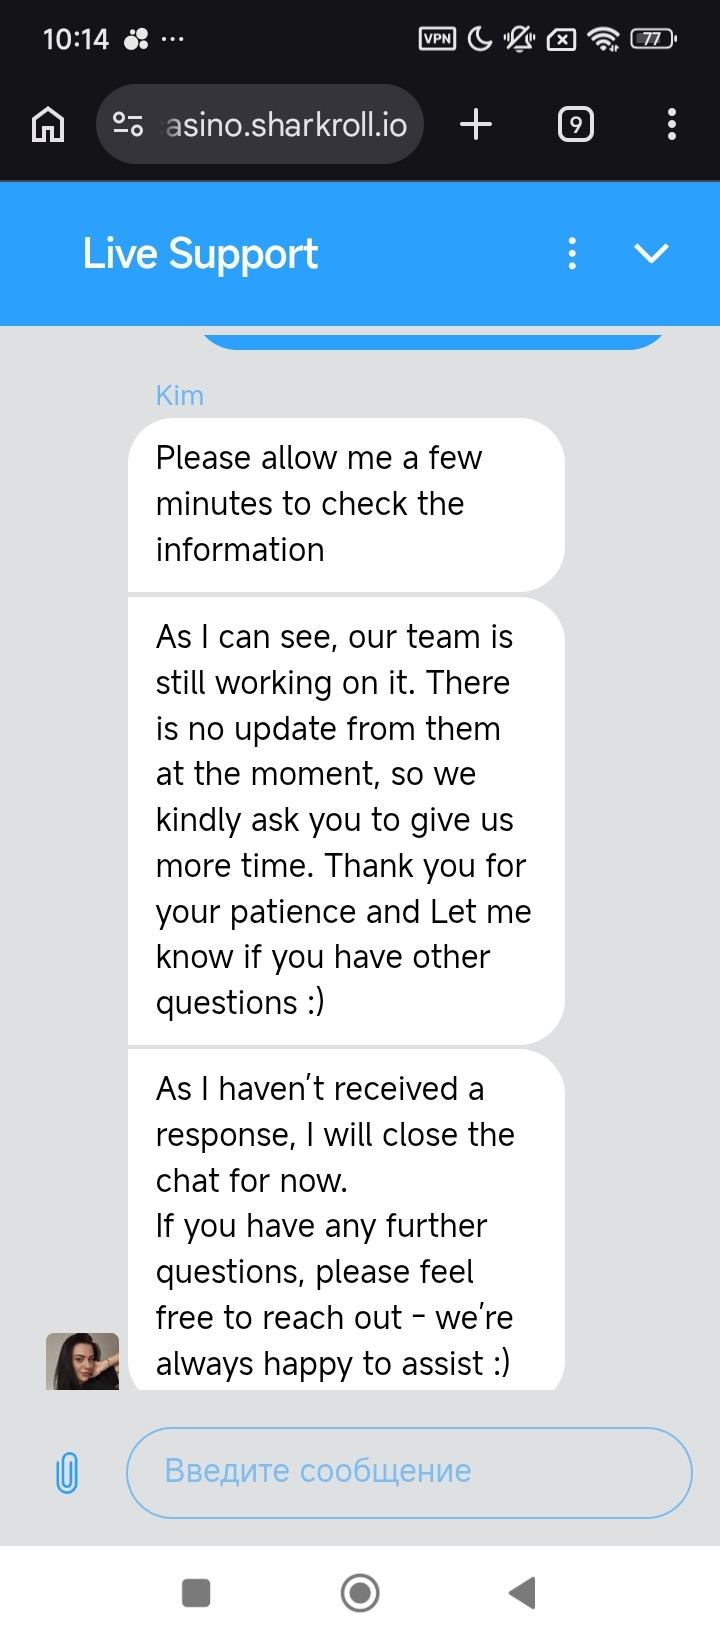720x1640 pixels.
Task: Open the tab switcher showing 9 tabs
Action: click(575, 125)
